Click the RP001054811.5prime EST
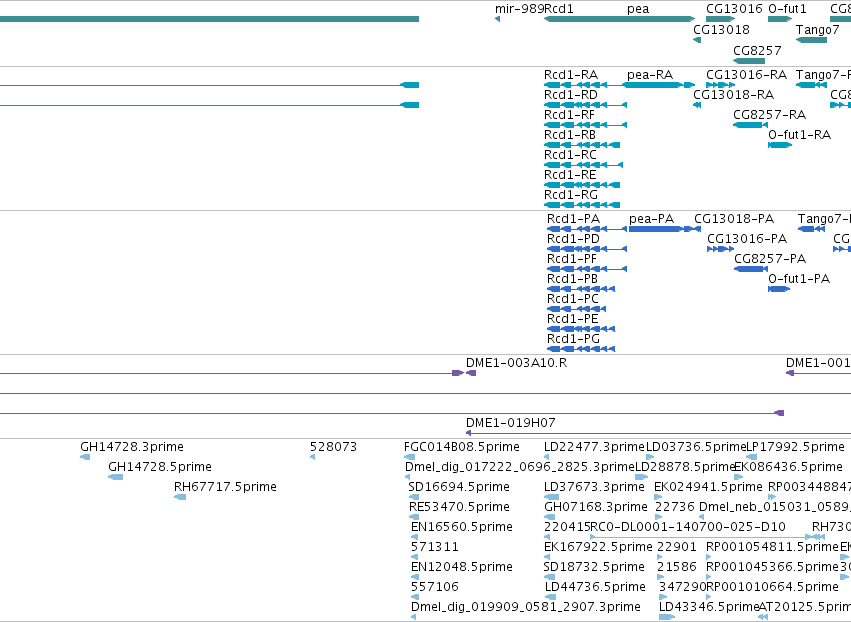The width and height of the screenshot is (851, 622). tap(709, 557)
